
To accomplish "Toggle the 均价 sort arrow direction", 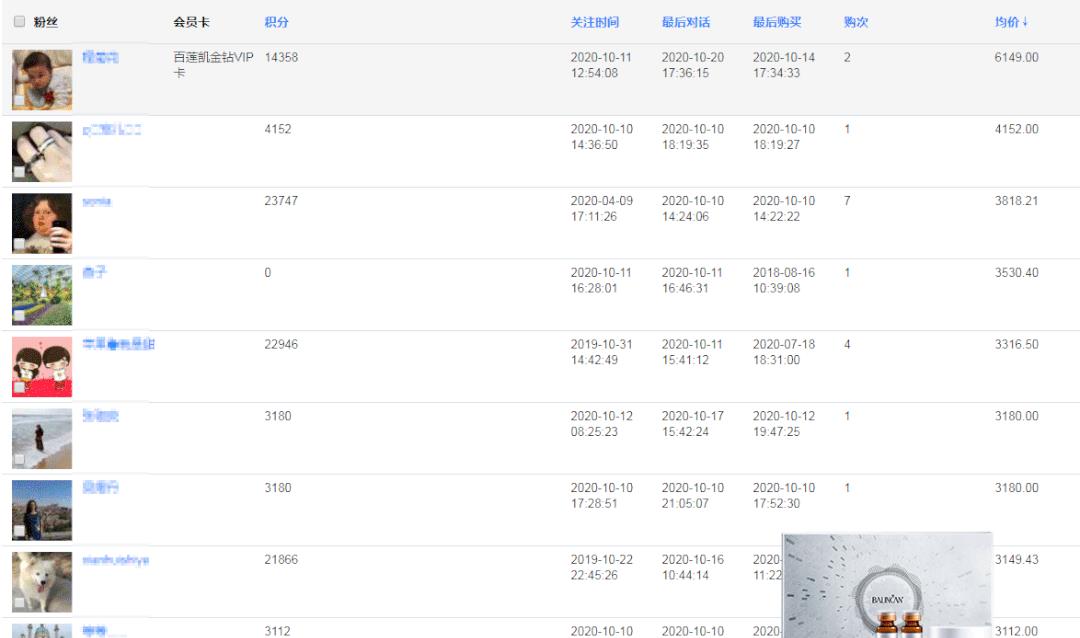I will click(1011, 22).
